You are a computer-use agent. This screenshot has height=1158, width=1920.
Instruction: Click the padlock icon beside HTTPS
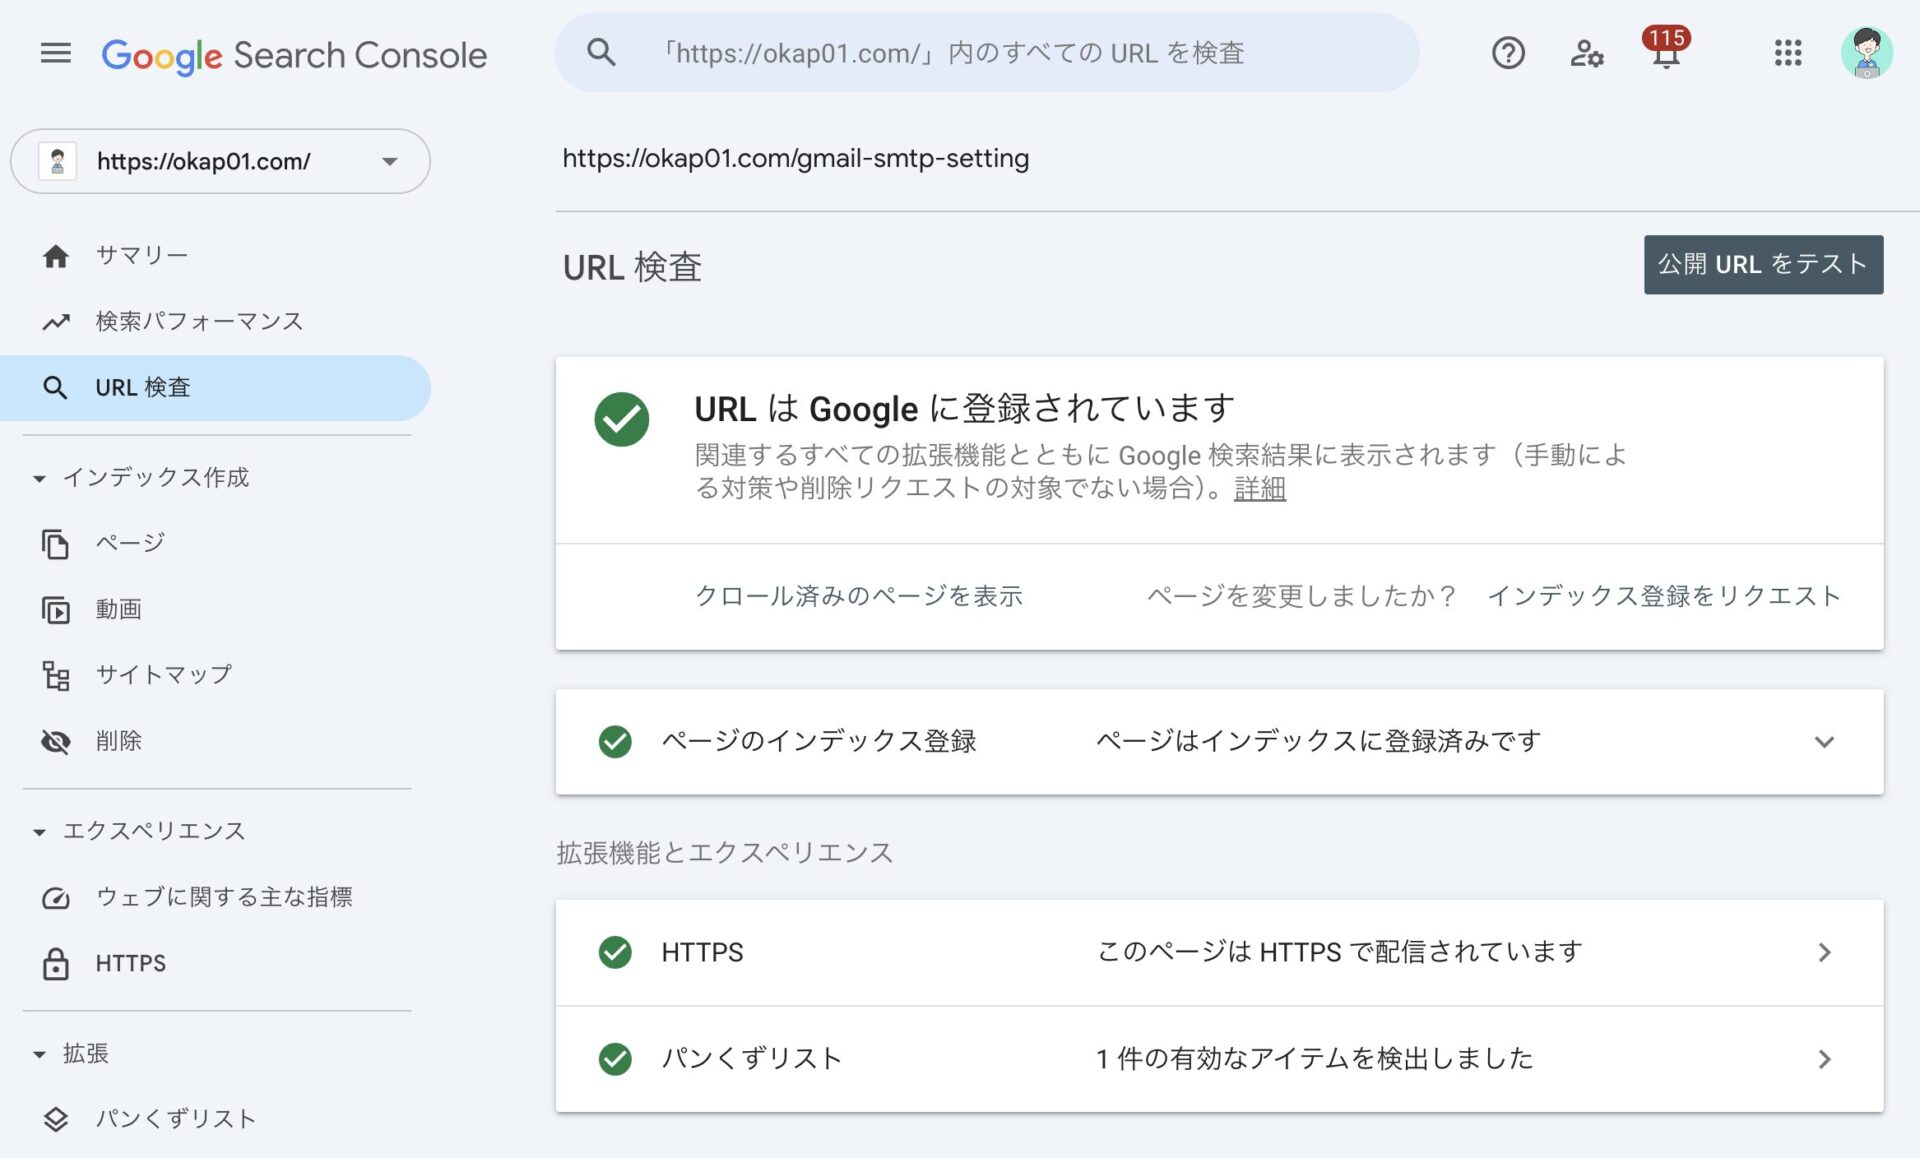[56, 964]
